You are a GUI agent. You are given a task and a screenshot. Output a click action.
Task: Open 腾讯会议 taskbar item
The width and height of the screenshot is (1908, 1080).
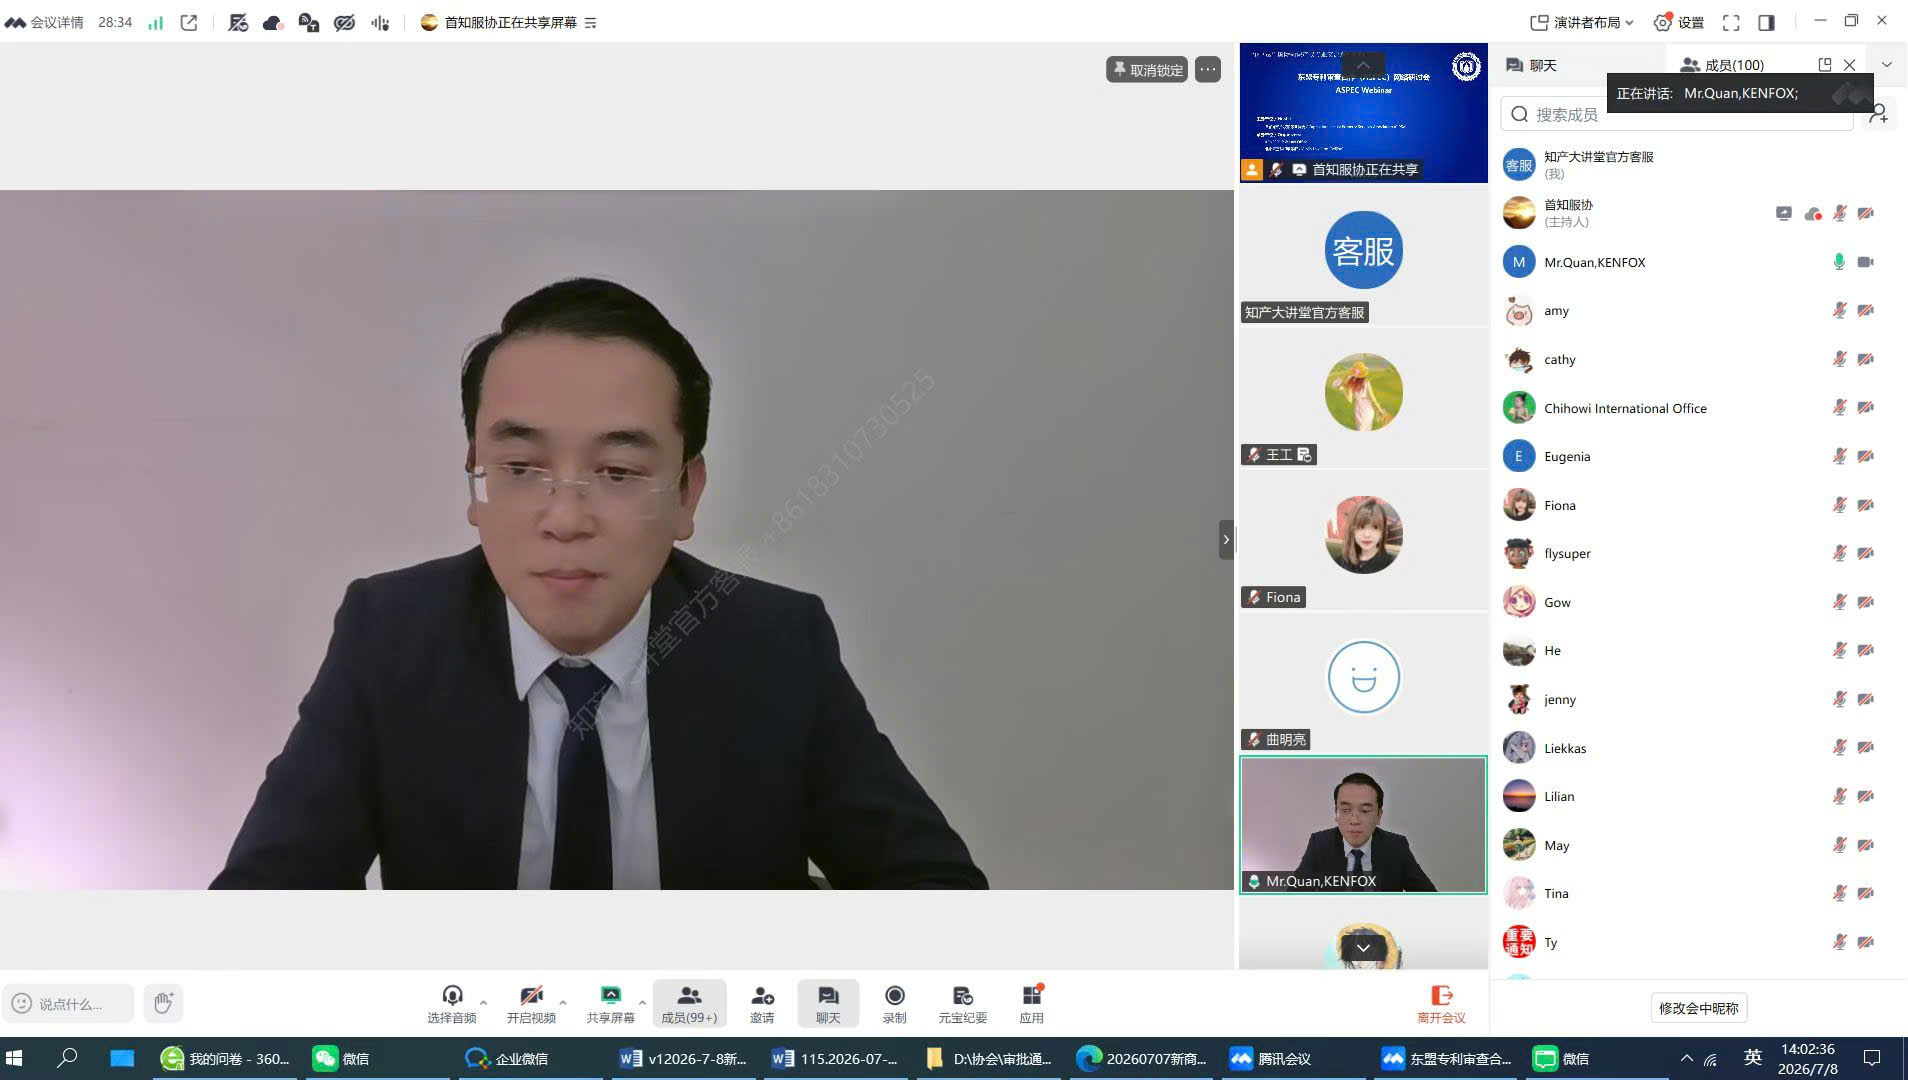point(1271,1058)
